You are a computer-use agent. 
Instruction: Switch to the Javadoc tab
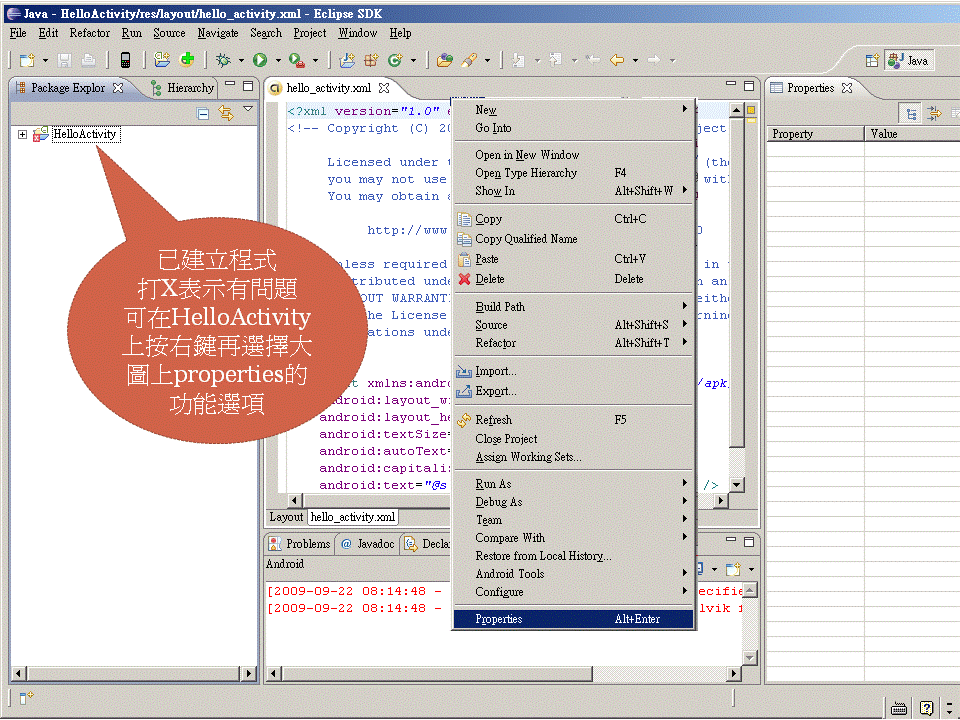[x=367, y=544]
